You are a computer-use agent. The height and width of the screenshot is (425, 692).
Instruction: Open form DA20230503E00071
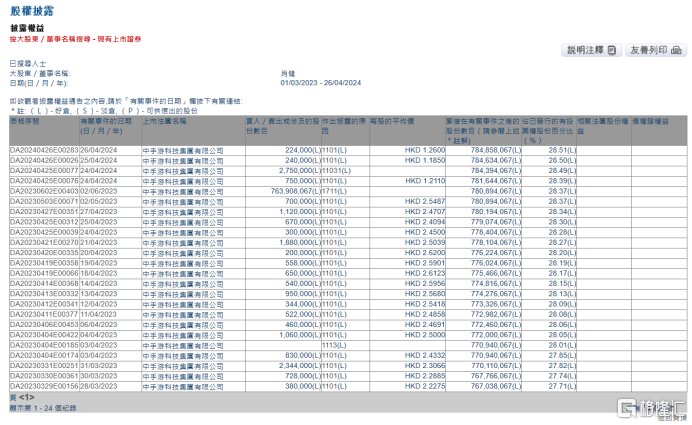point(44,202)
